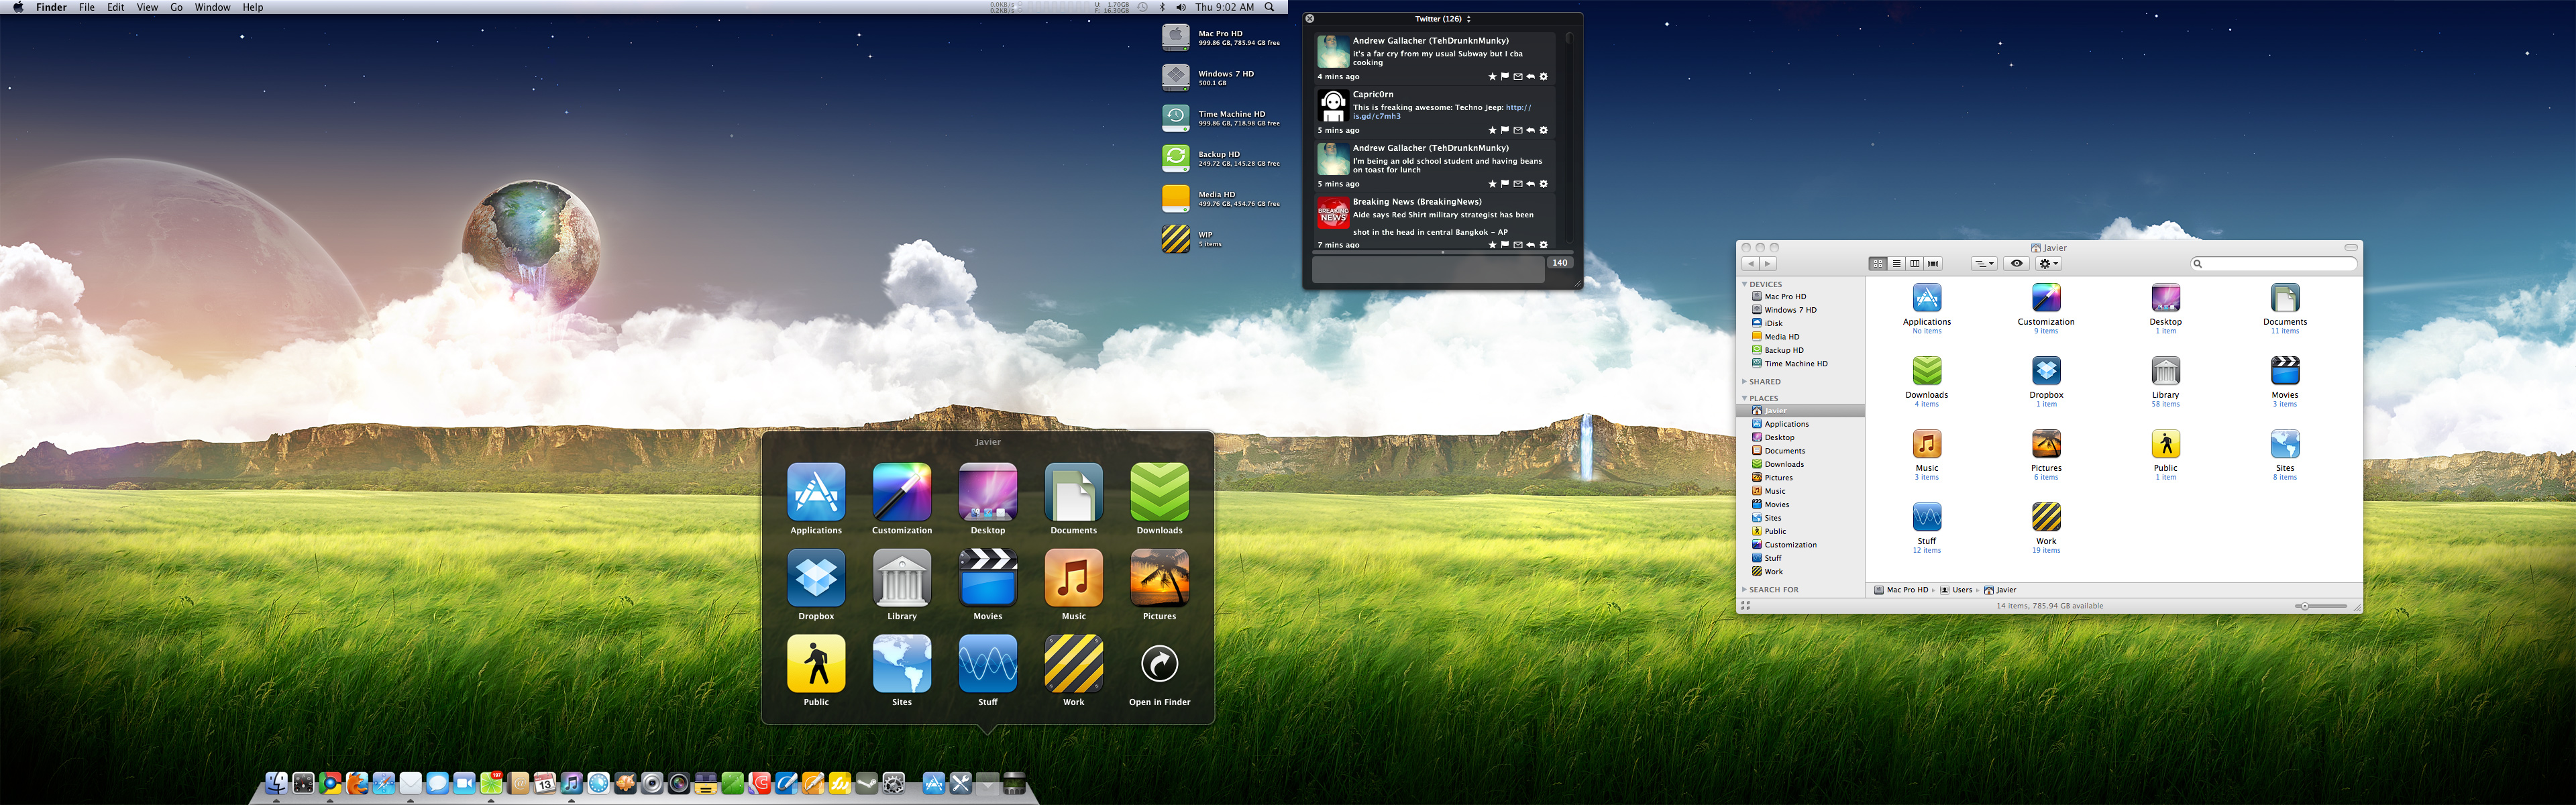Image resolution: width=2576 pixels, height=805 pixels.
Task: Open the Go menu
Action: pyautogui.click(x=176, y=7)
